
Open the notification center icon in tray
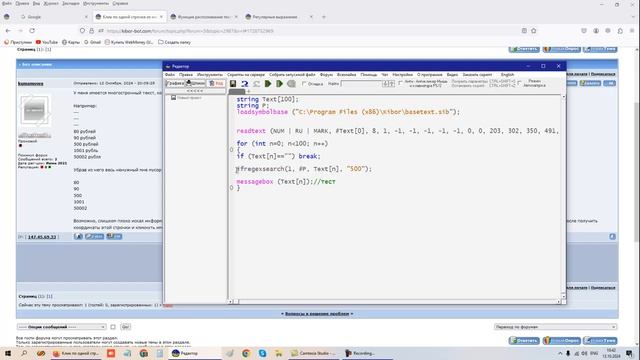click(x=629, y=353)
